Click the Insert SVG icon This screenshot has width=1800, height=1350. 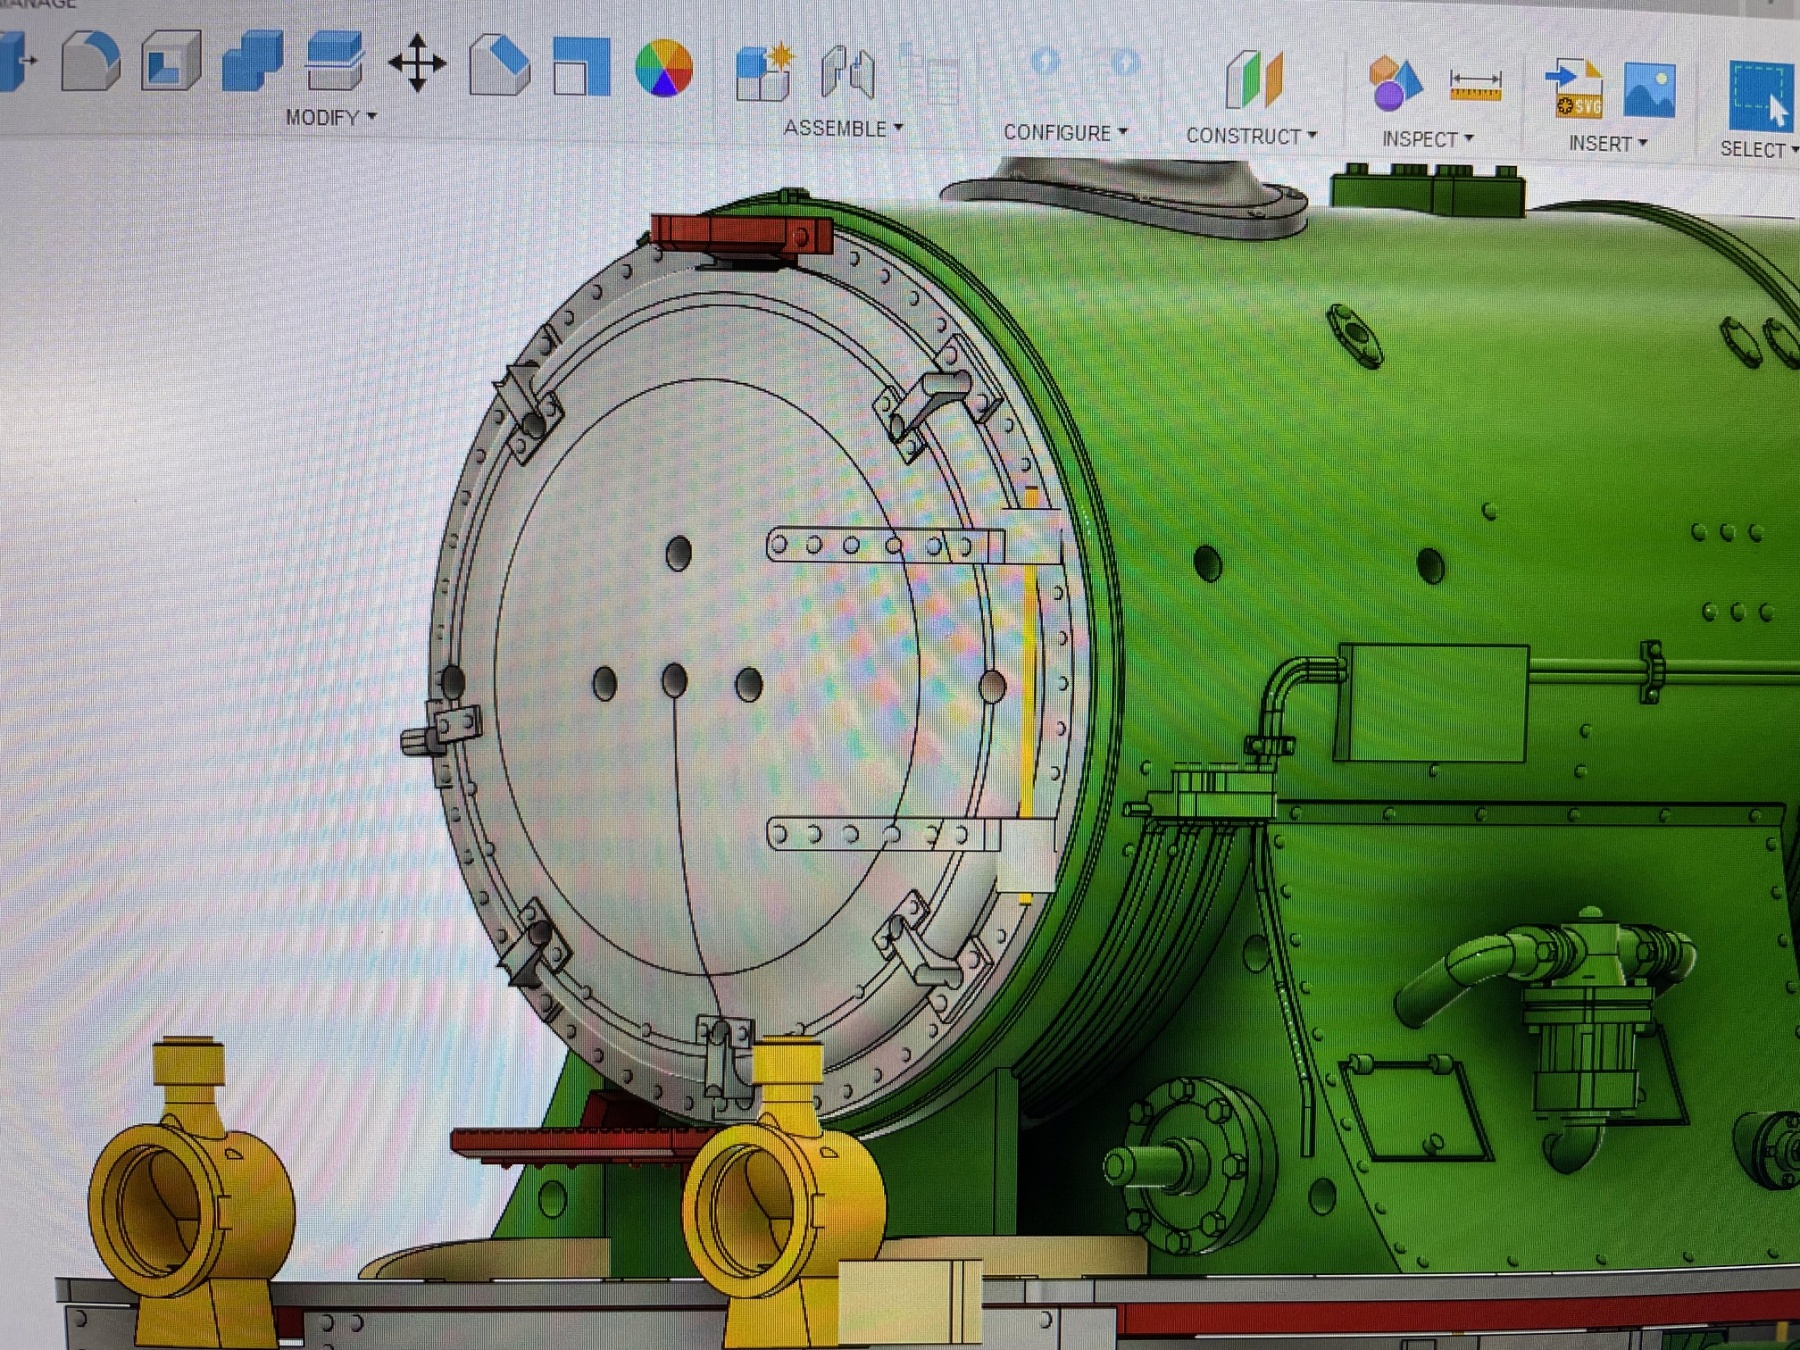coord(1575,87)
